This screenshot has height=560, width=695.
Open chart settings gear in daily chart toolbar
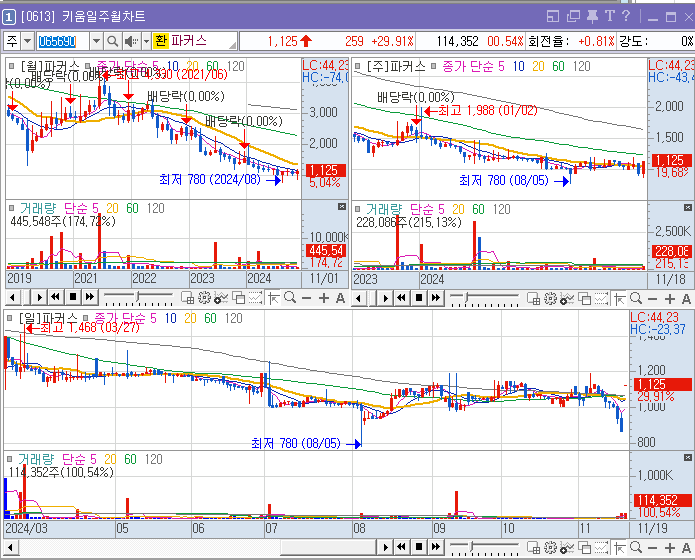coord(550,548)
